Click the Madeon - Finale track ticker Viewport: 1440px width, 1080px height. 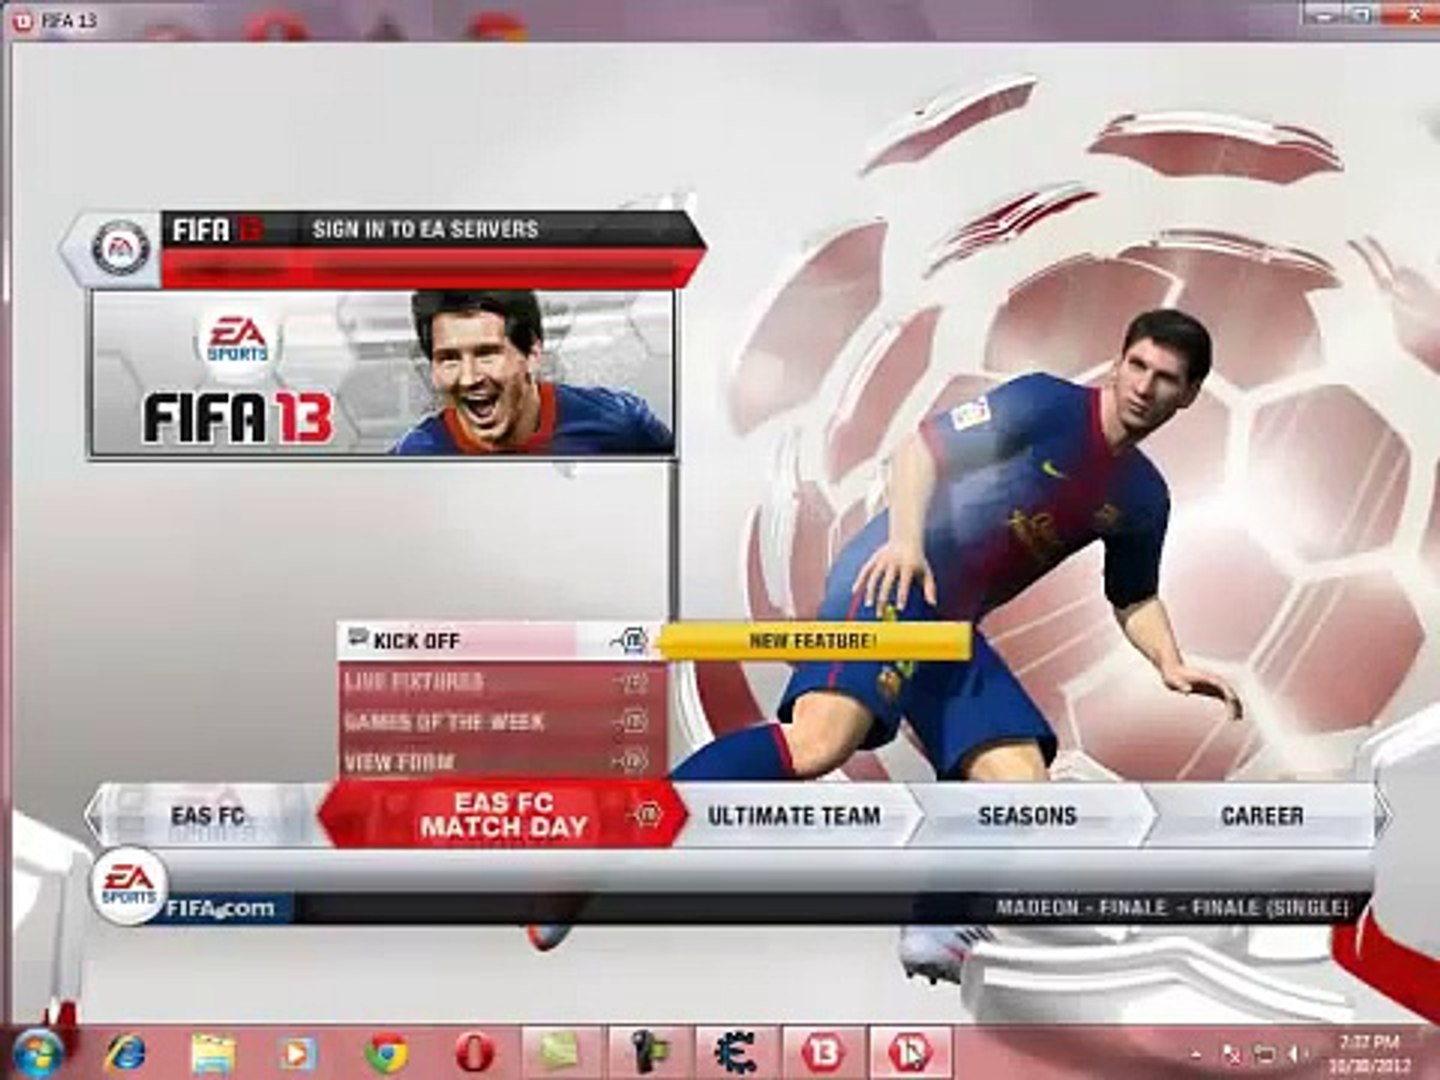click(x=1171, y=908)
